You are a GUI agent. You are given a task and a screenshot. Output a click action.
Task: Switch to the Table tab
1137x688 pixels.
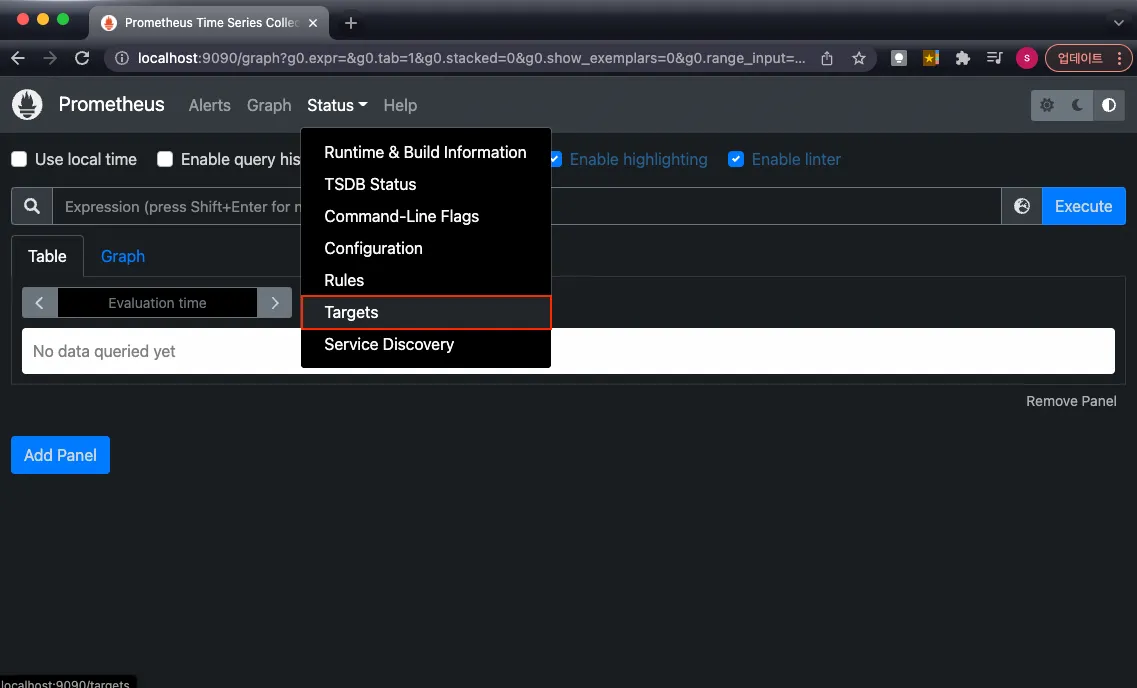click(47, 256)
